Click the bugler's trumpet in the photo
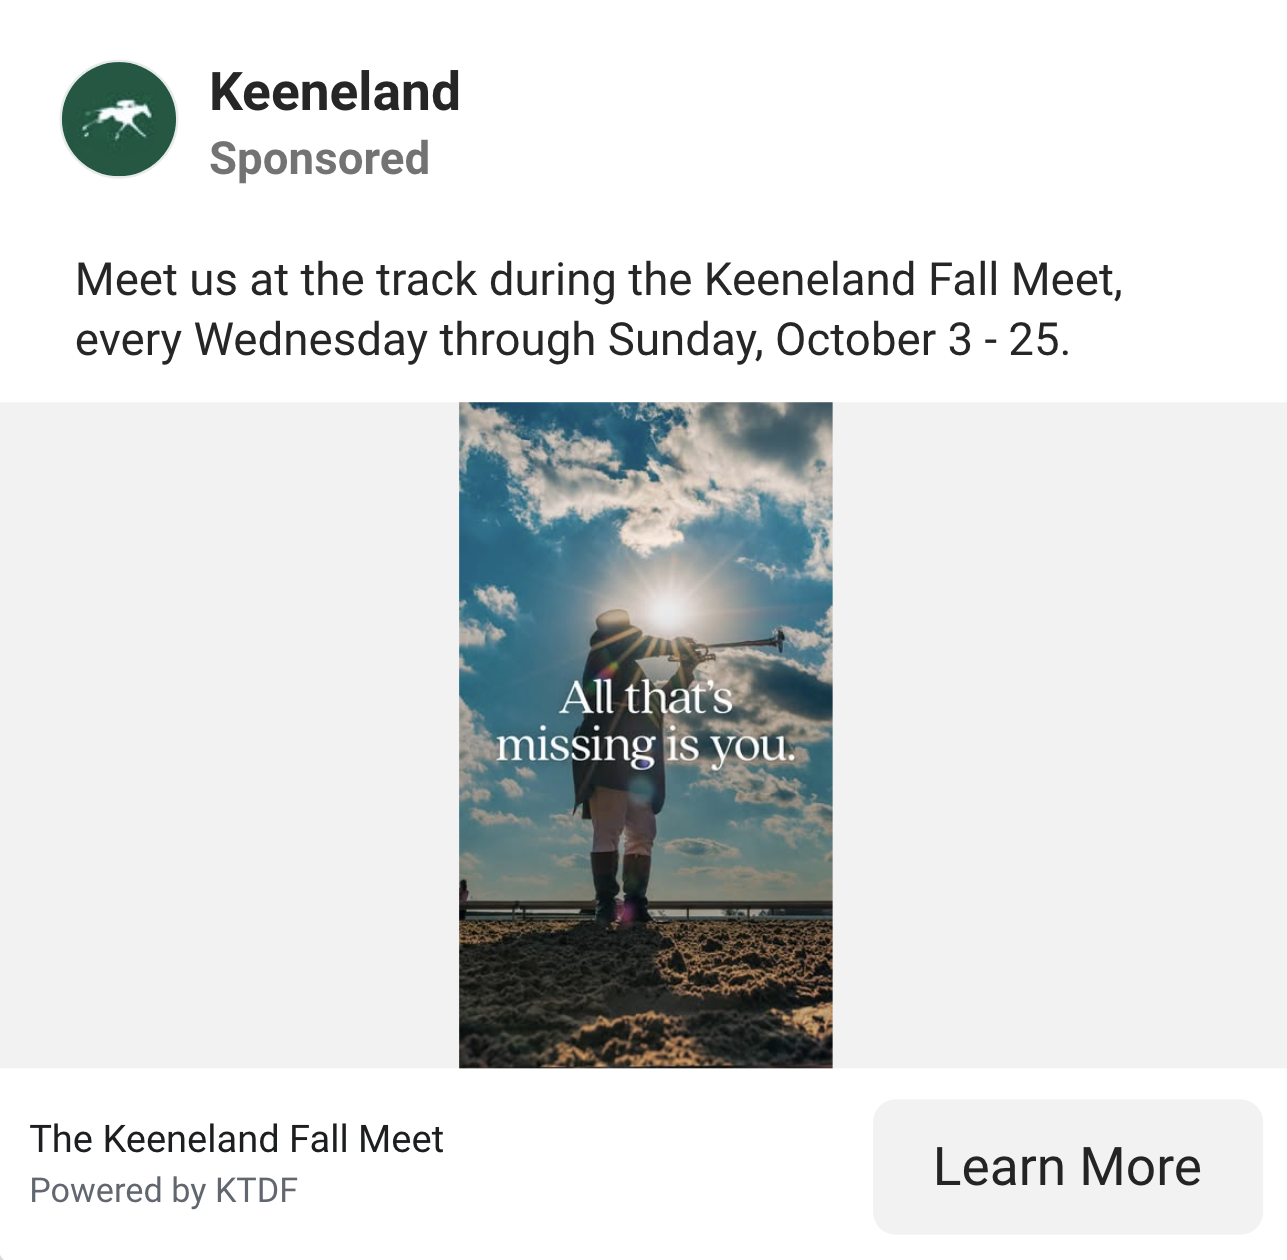This screenshot has height=1260, width=1287. click(740, 644)
